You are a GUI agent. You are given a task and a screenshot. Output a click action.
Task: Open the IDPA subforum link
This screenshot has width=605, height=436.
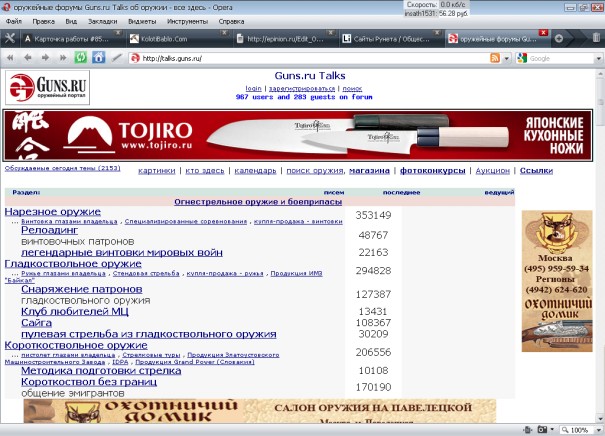(120, 362)
